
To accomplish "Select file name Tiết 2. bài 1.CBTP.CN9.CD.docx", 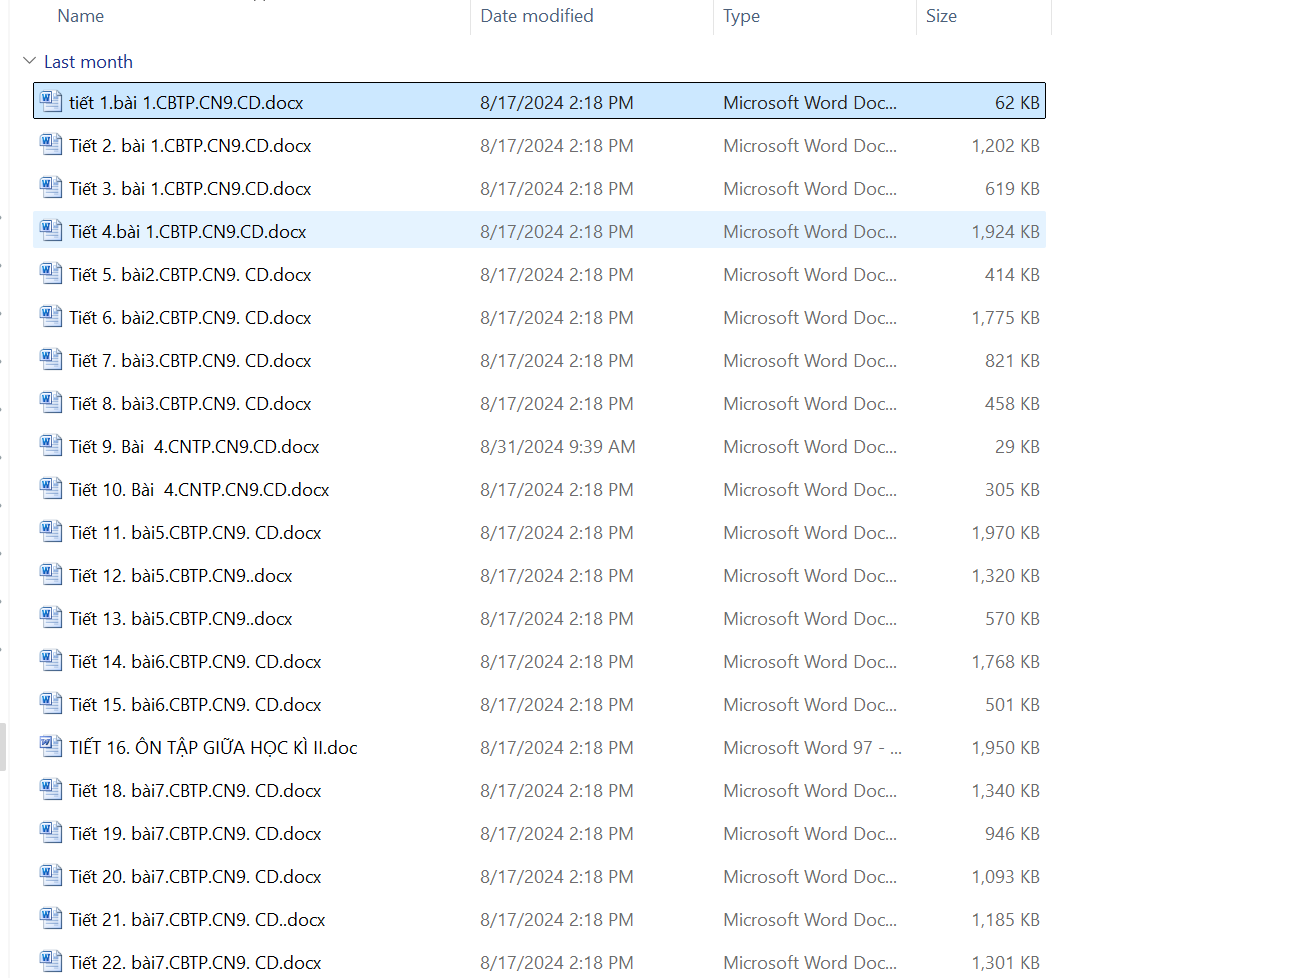I will point(190,146).
